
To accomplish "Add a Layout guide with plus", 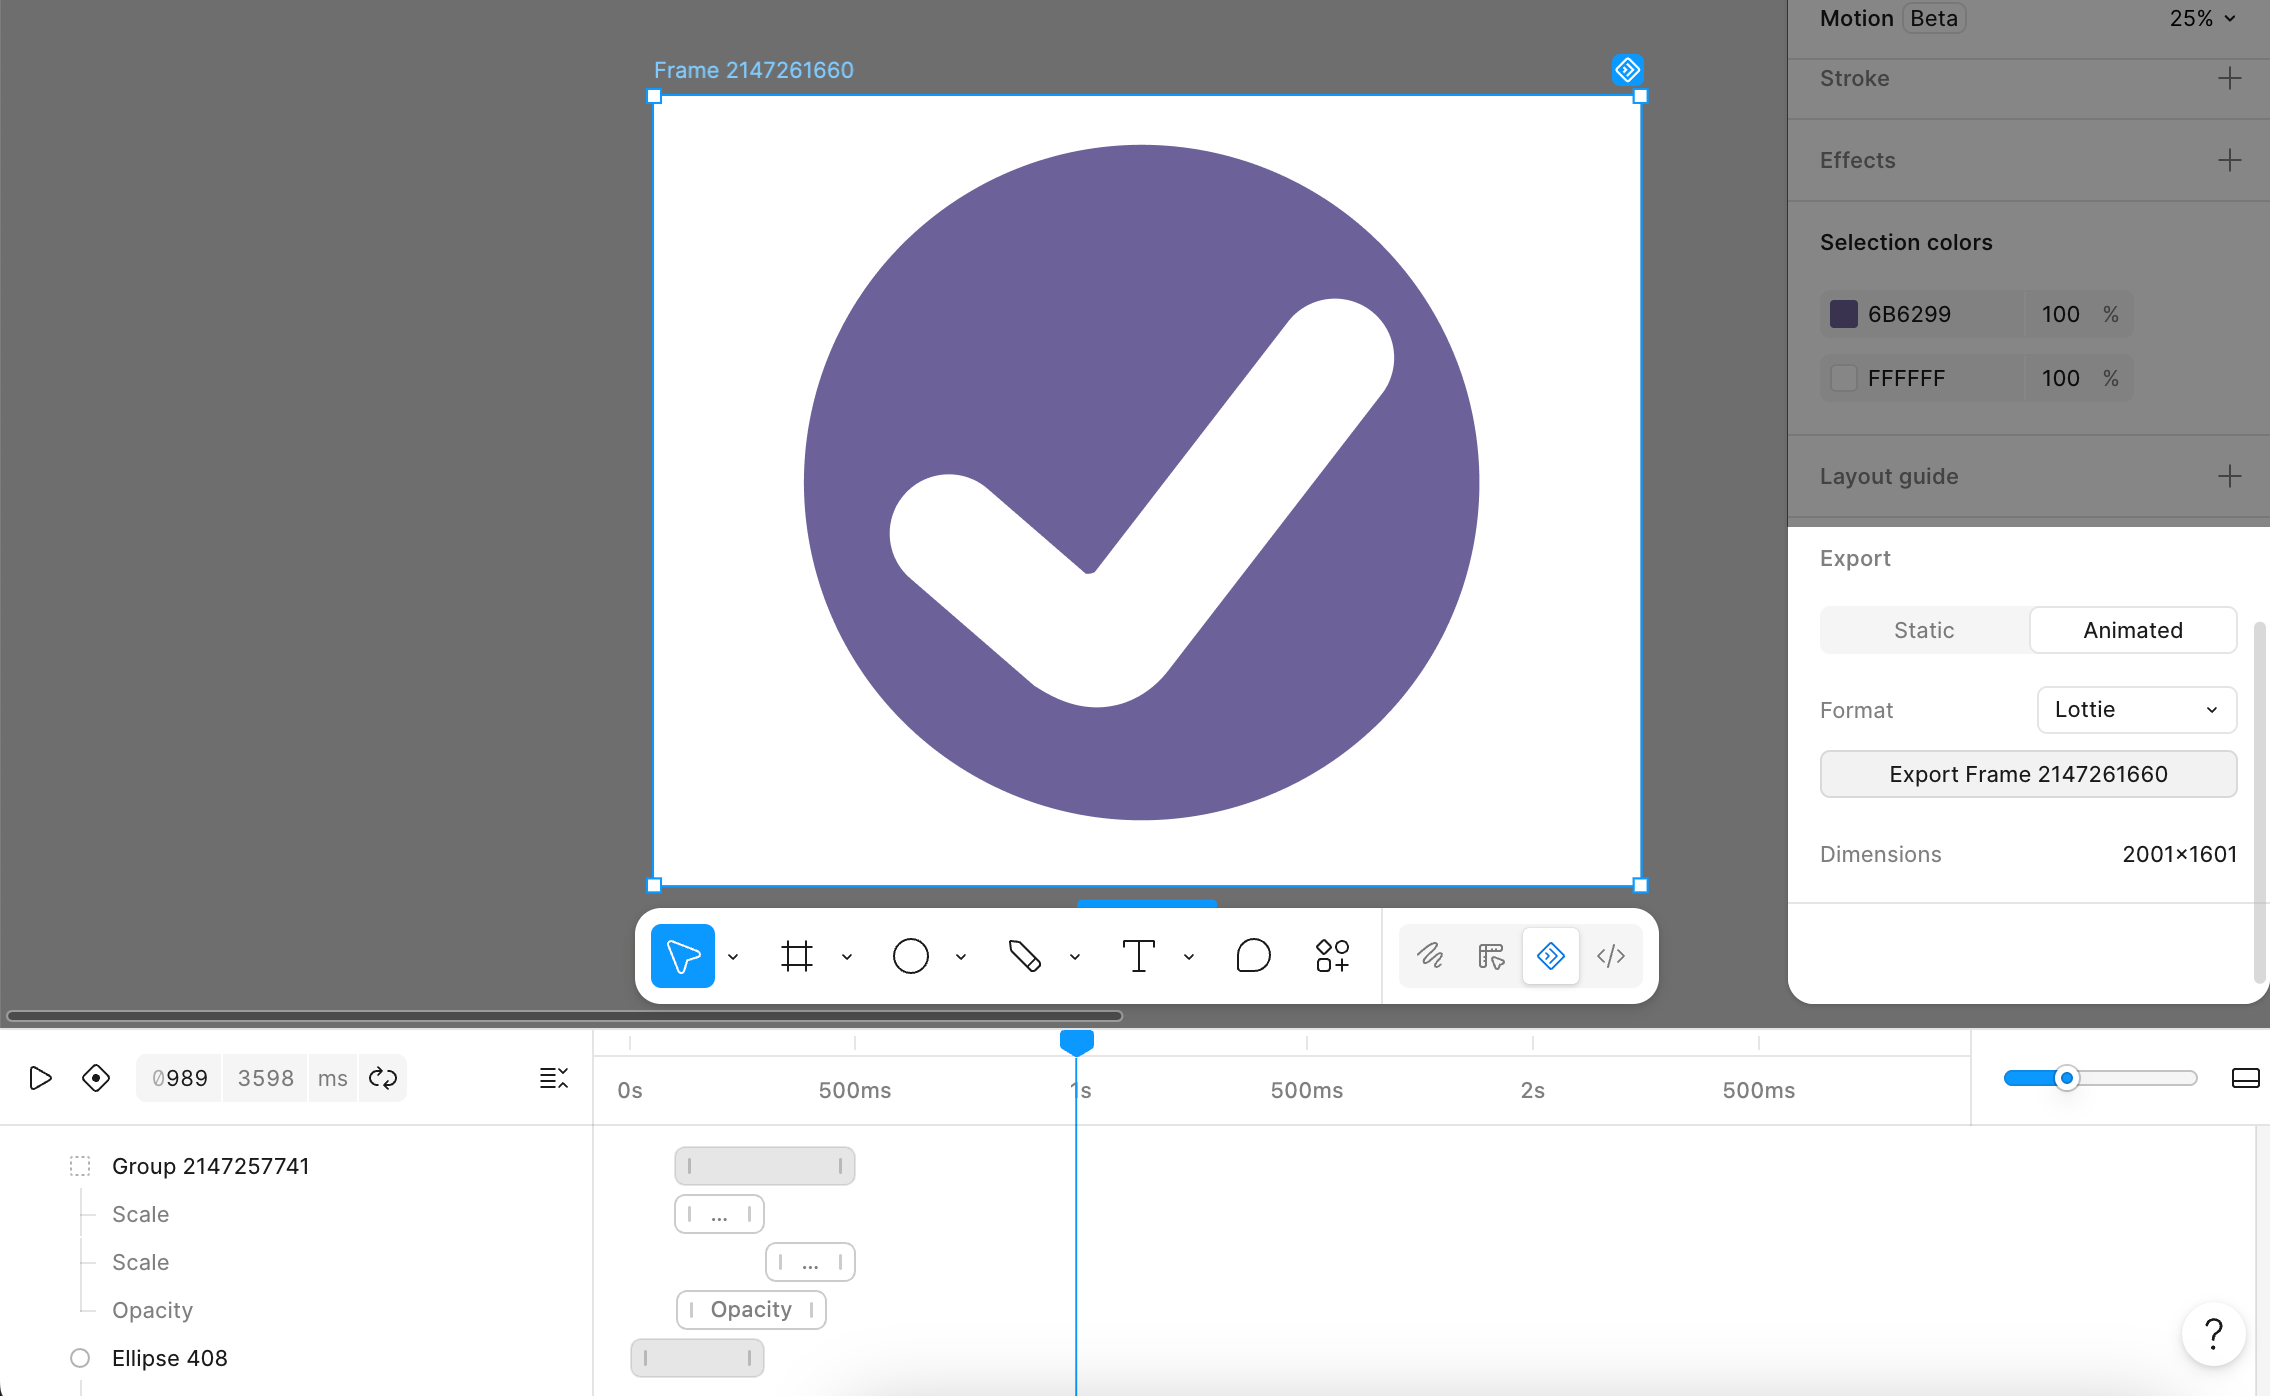I will tap(2230, 476).
